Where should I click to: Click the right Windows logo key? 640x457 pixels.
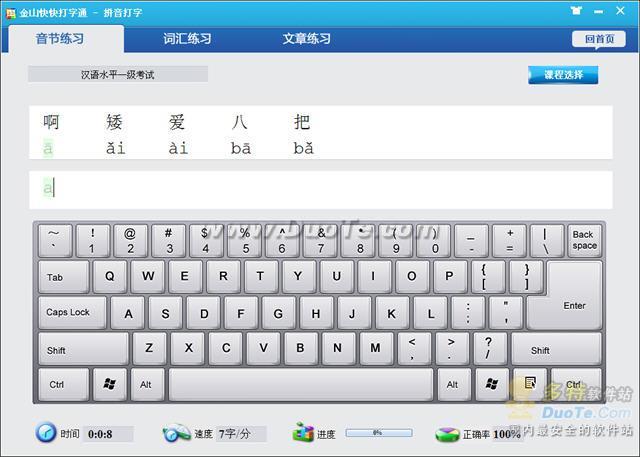point(492,384)
